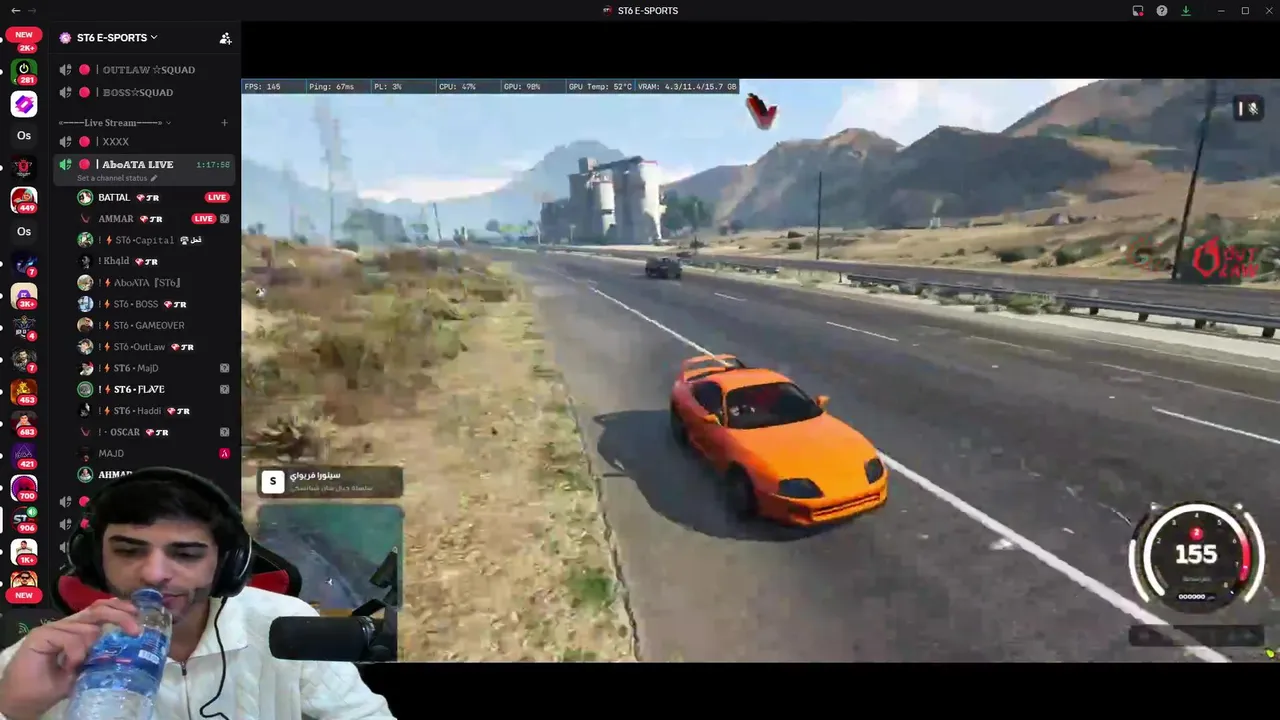Screen dimensions: 1280x720
Task: Open the Help question-mark icon
Action: tap(1162, 11)
